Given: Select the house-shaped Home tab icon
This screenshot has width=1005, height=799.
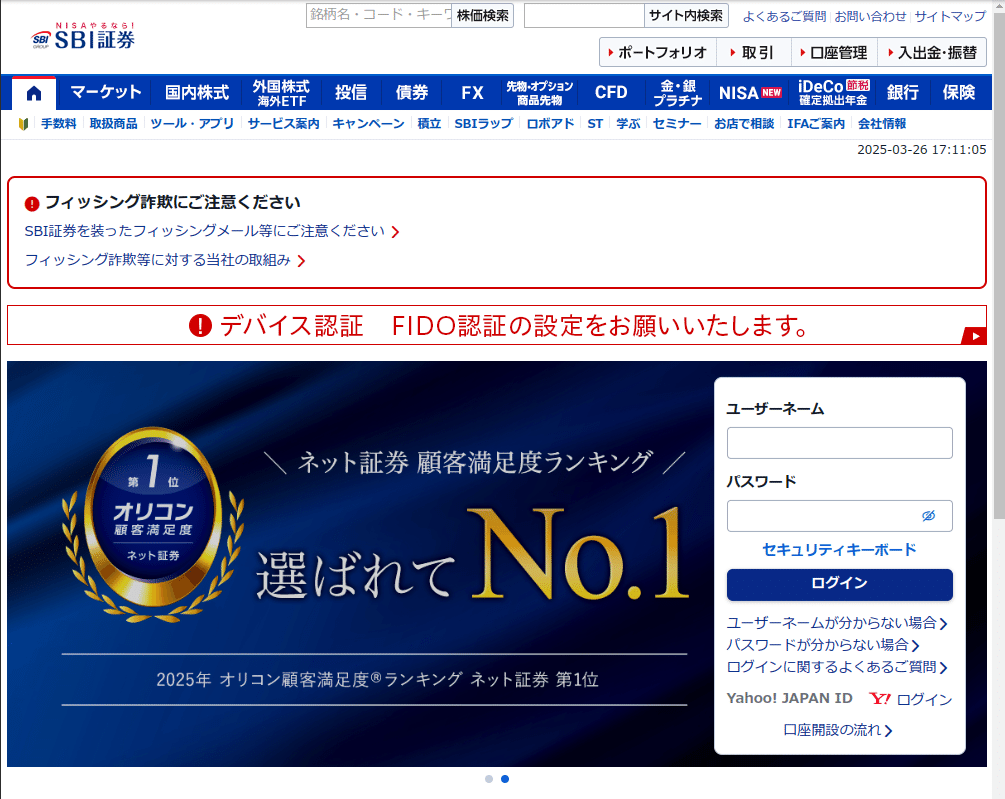Looking at the screenshot, I should coord(33,92).
